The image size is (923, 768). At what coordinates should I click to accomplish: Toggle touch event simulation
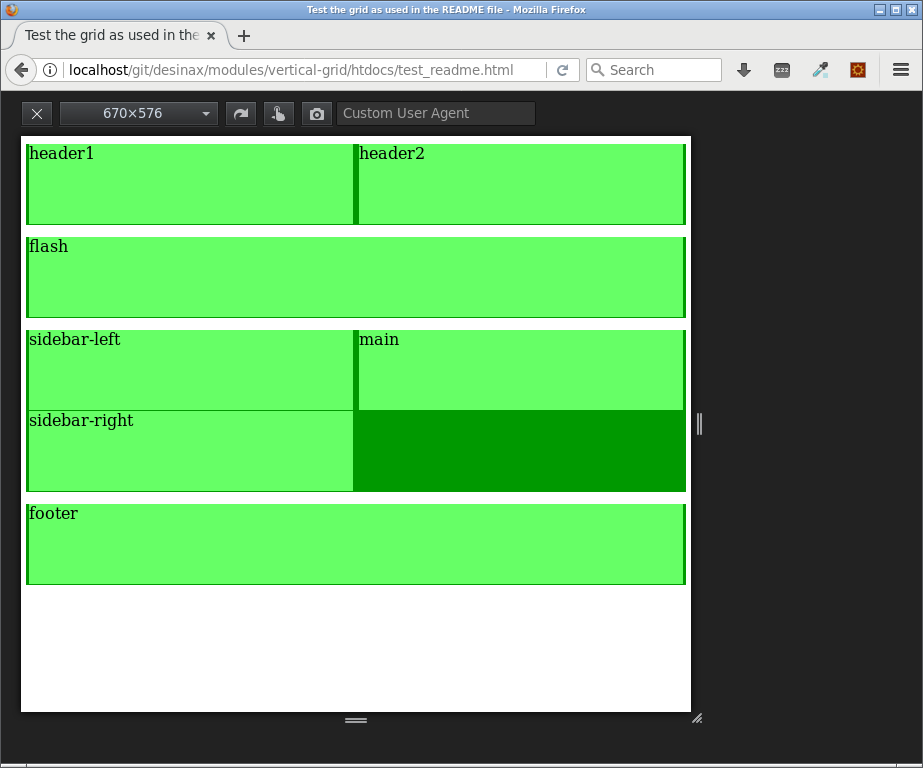coord(278,114)
